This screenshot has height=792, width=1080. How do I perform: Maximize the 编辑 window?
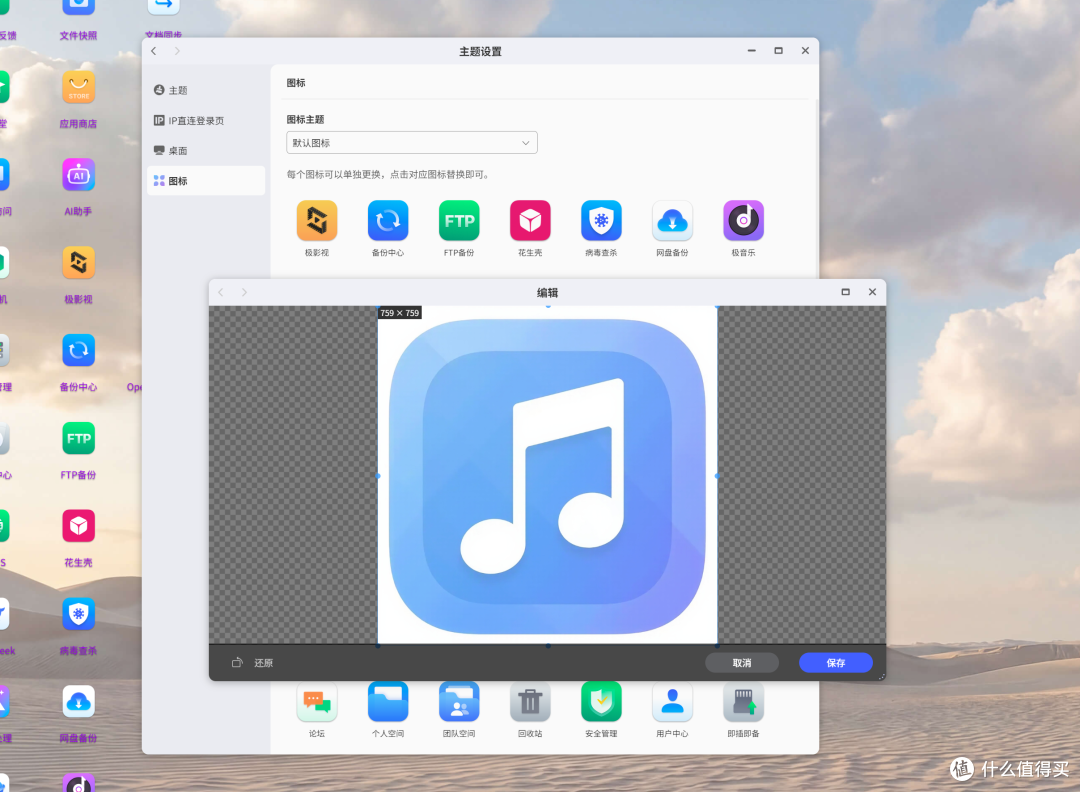point(846,292)
